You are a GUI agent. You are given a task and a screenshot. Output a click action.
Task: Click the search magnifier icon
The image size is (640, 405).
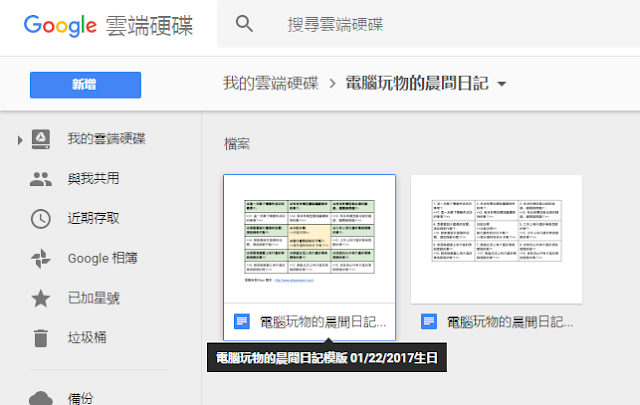244,24
